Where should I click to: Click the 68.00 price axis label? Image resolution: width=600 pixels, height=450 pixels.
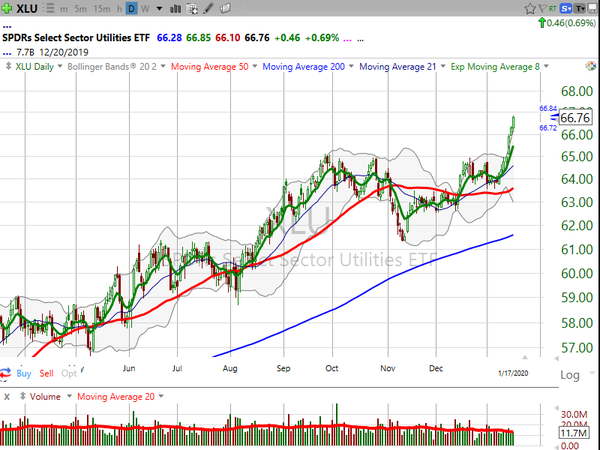tap(577, 91)
